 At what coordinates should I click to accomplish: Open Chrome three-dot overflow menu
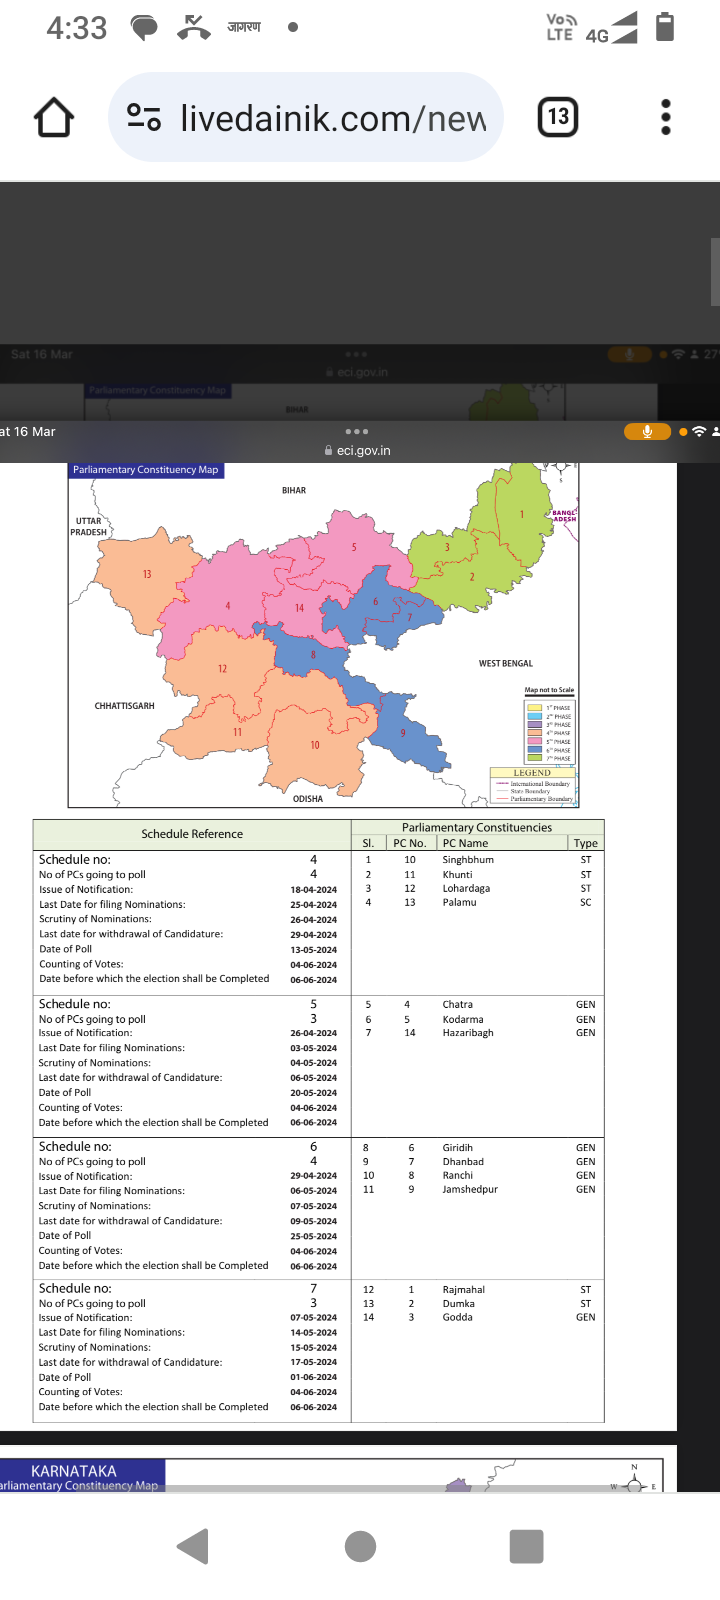666,118
